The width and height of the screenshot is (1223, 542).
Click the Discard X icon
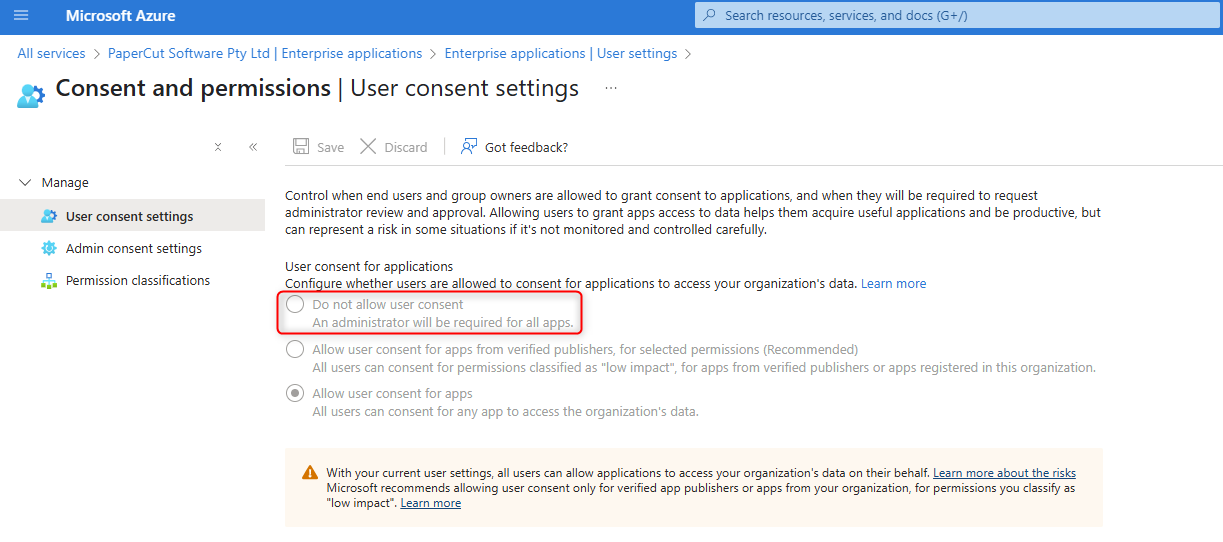[368, 147]
